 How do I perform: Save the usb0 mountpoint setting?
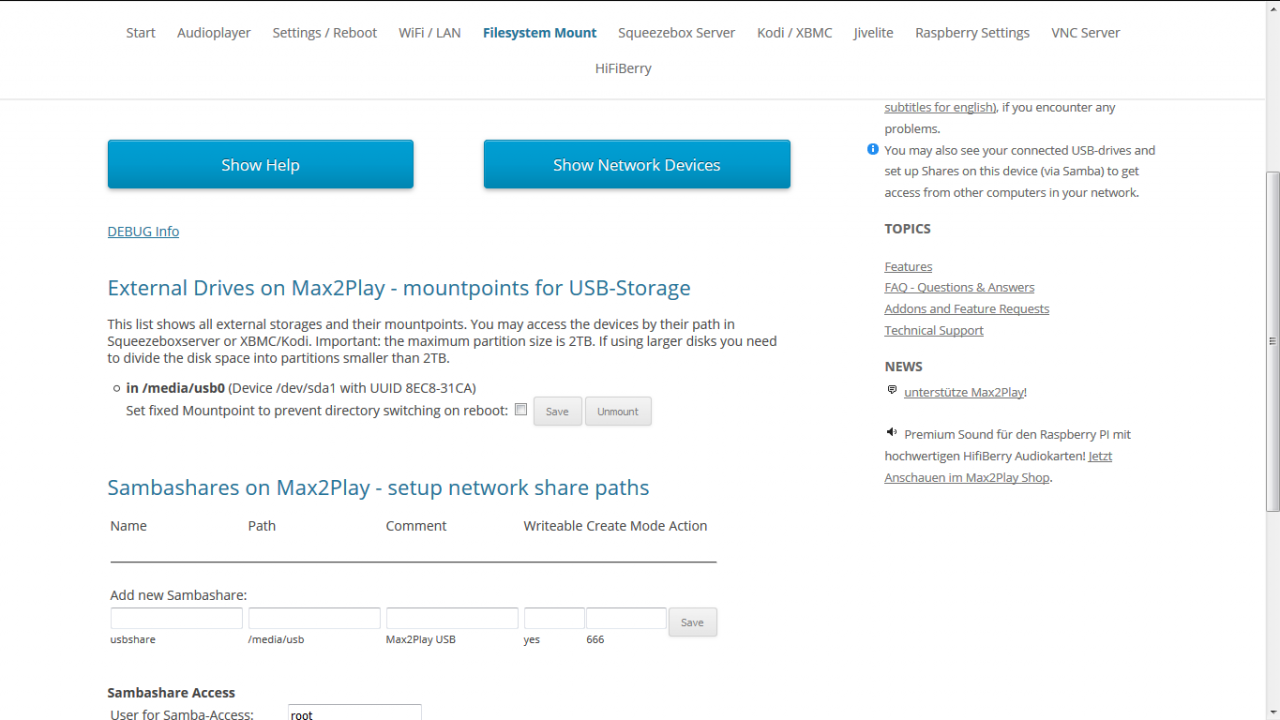click(x=557, y=411)
